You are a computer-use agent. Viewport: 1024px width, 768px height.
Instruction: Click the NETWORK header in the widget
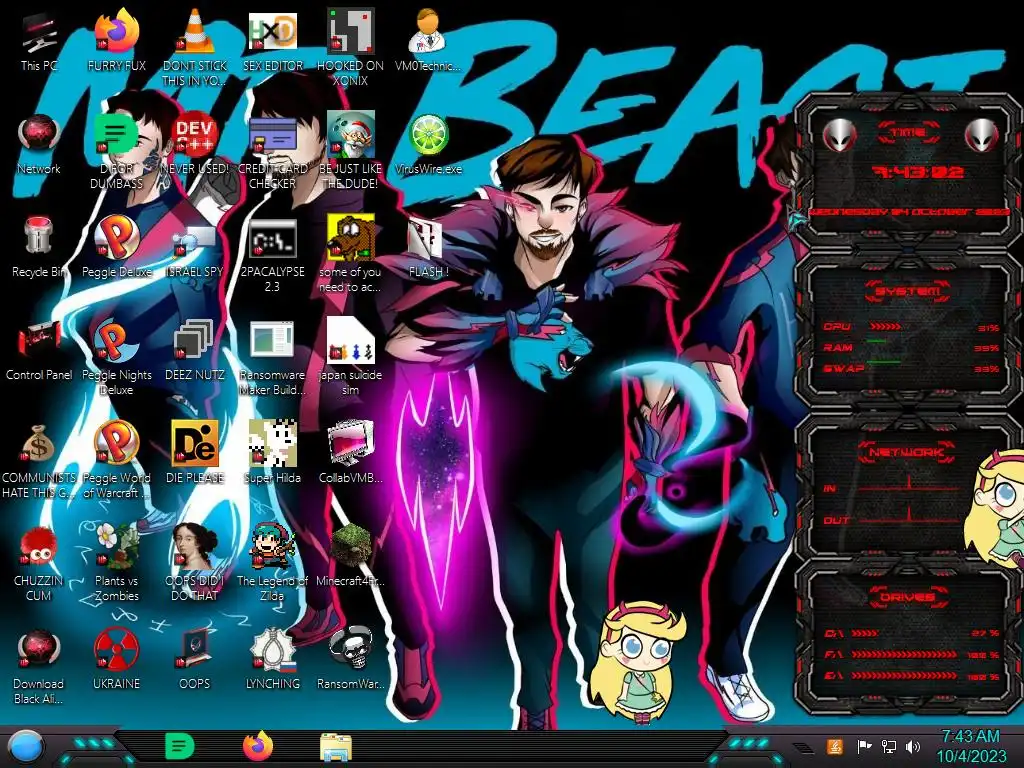click(x=906, y=452)
